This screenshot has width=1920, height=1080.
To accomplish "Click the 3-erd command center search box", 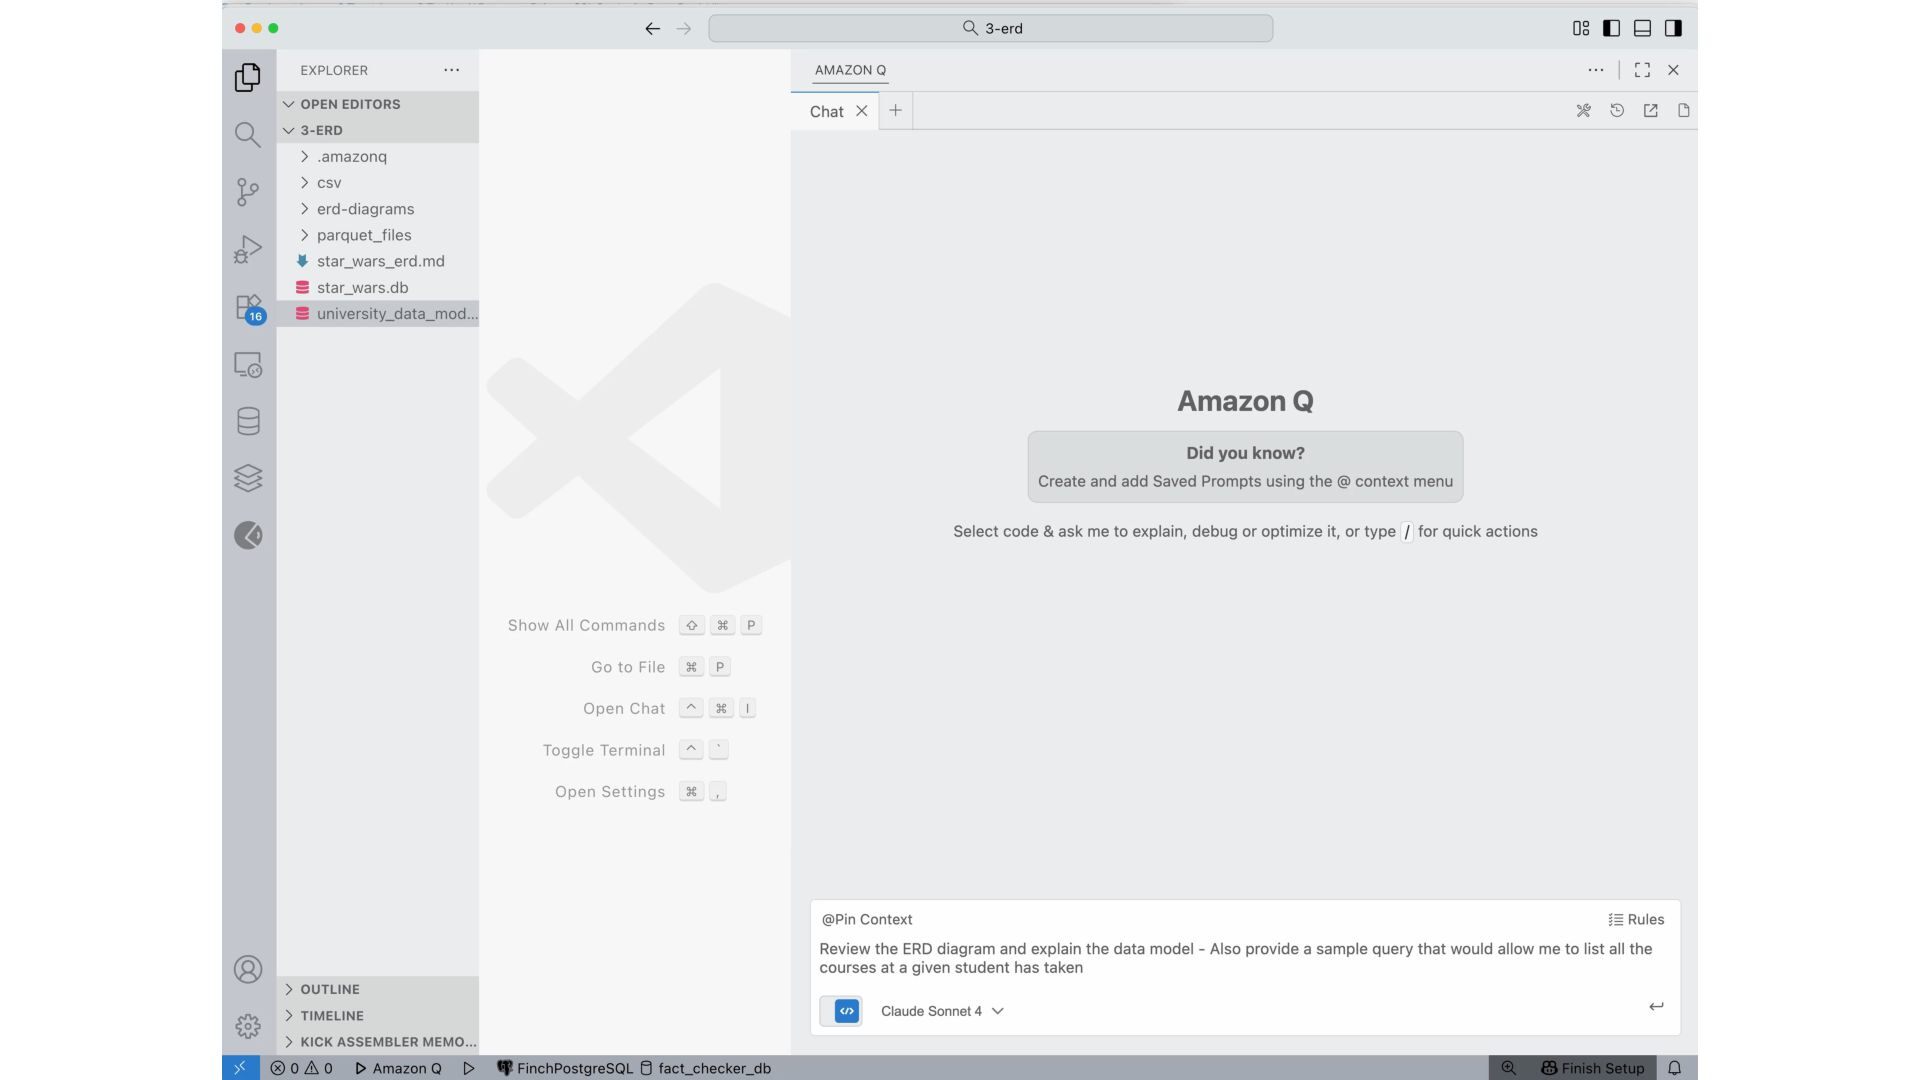I will [990, 28].
